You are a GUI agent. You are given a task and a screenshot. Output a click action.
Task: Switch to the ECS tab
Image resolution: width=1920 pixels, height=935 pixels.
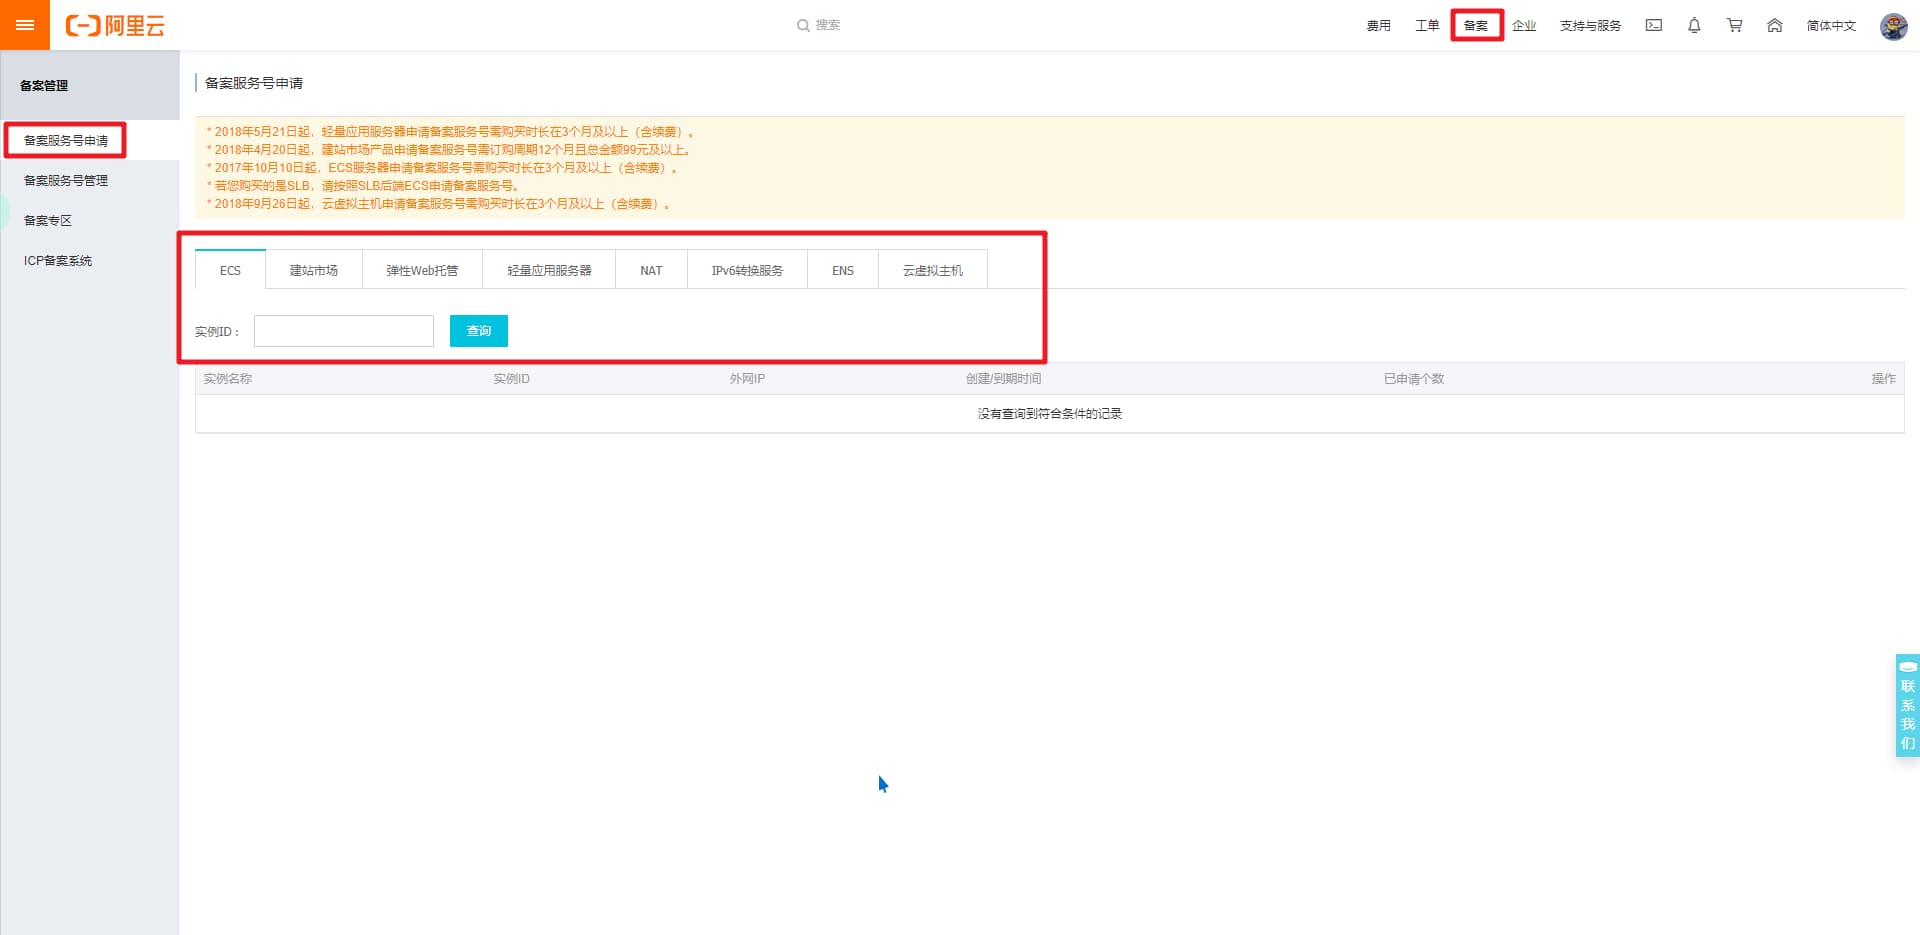(230, 270)
